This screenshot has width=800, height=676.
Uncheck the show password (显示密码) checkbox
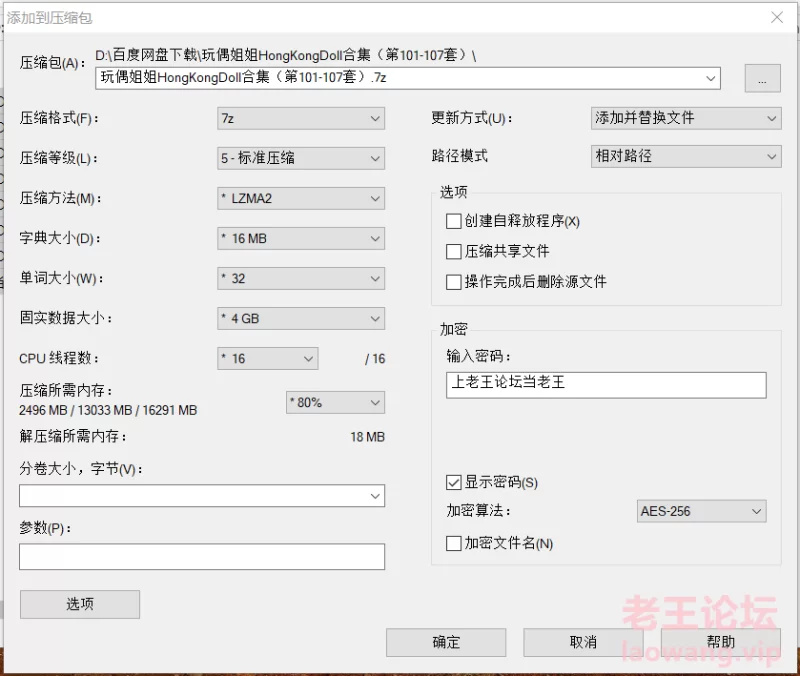(x=454, y=482)
